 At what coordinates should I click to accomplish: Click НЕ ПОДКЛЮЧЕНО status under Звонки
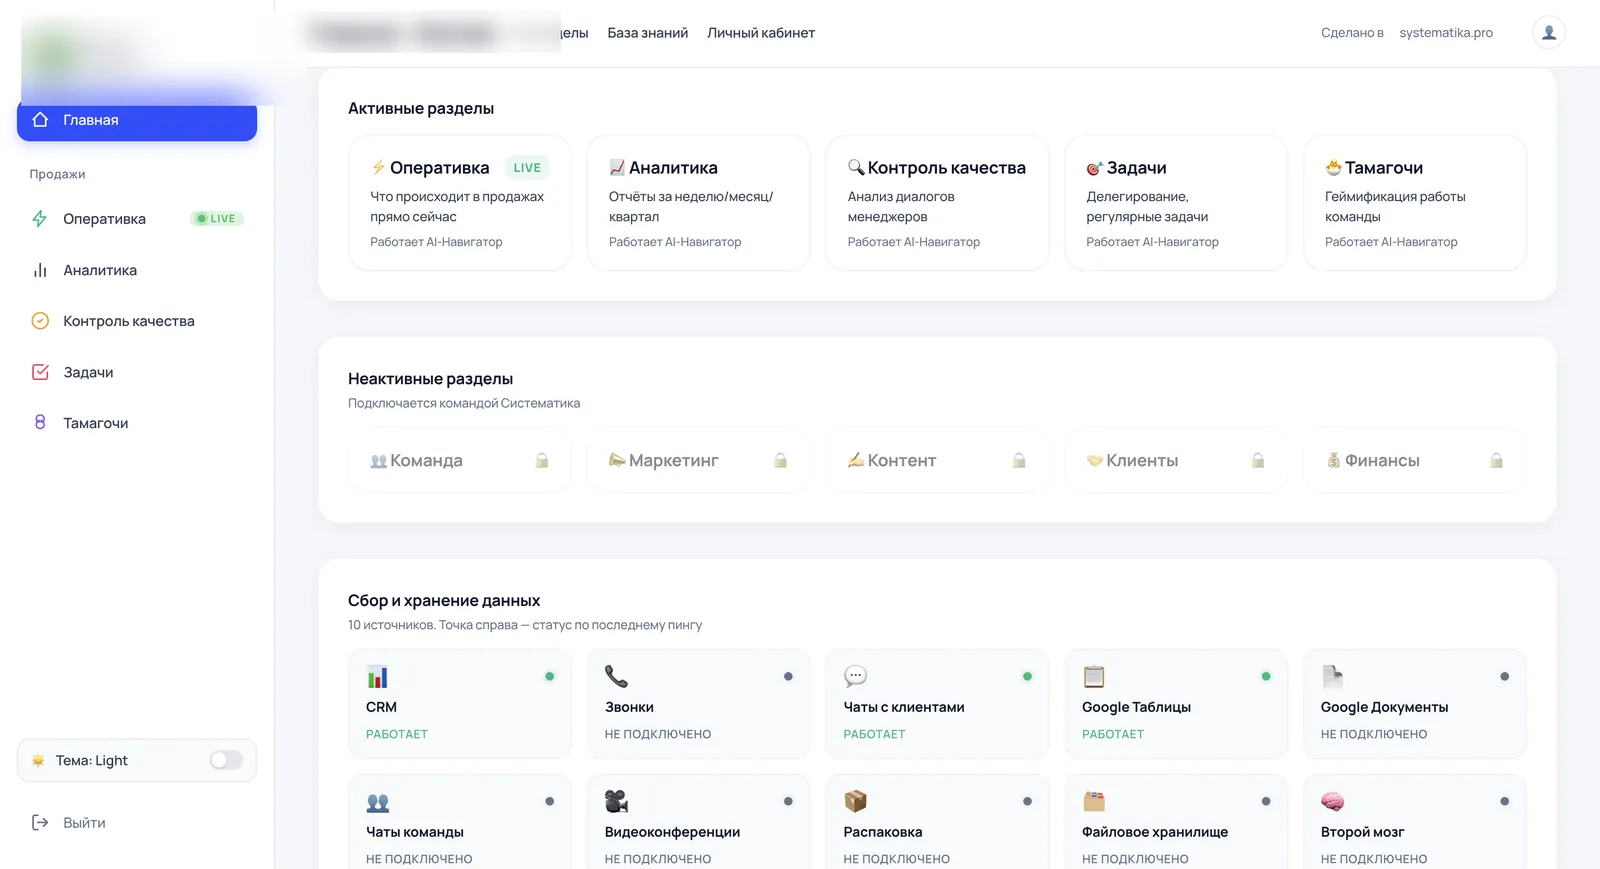coord(658,734)
